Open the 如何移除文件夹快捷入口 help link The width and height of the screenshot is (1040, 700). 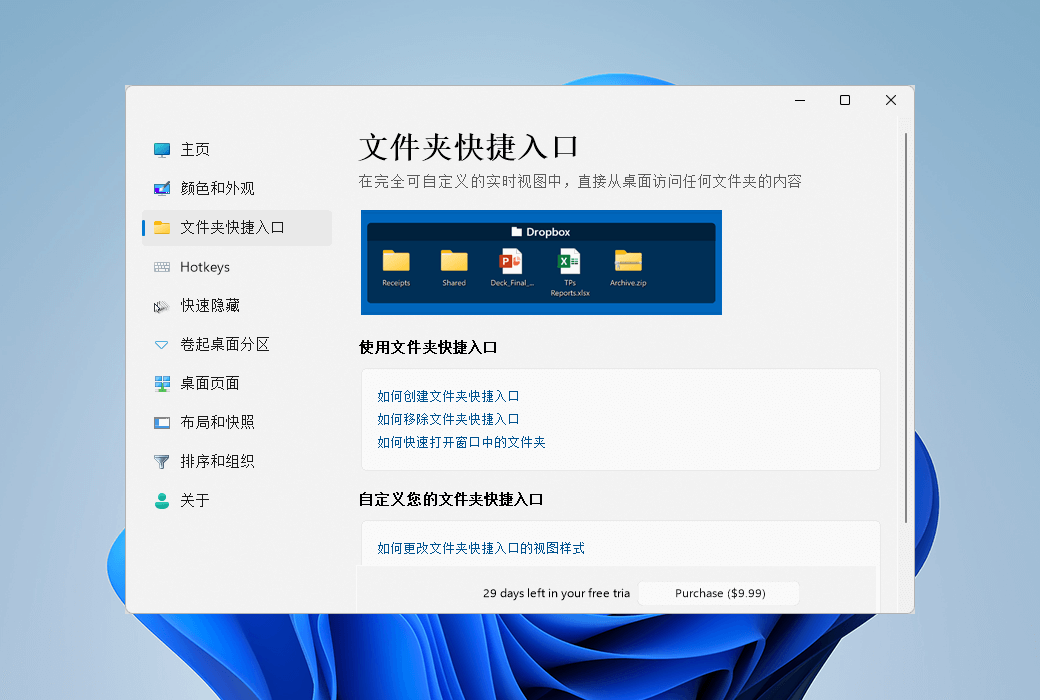click(448, 419)
